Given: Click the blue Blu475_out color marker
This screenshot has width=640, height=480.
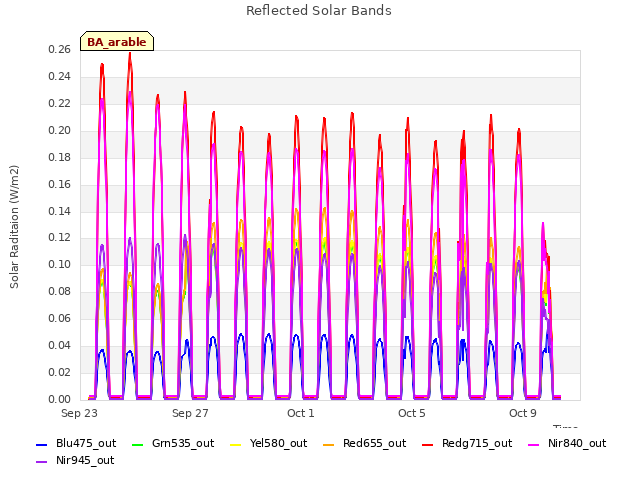Looking at the screenshot, I should 42,444.
